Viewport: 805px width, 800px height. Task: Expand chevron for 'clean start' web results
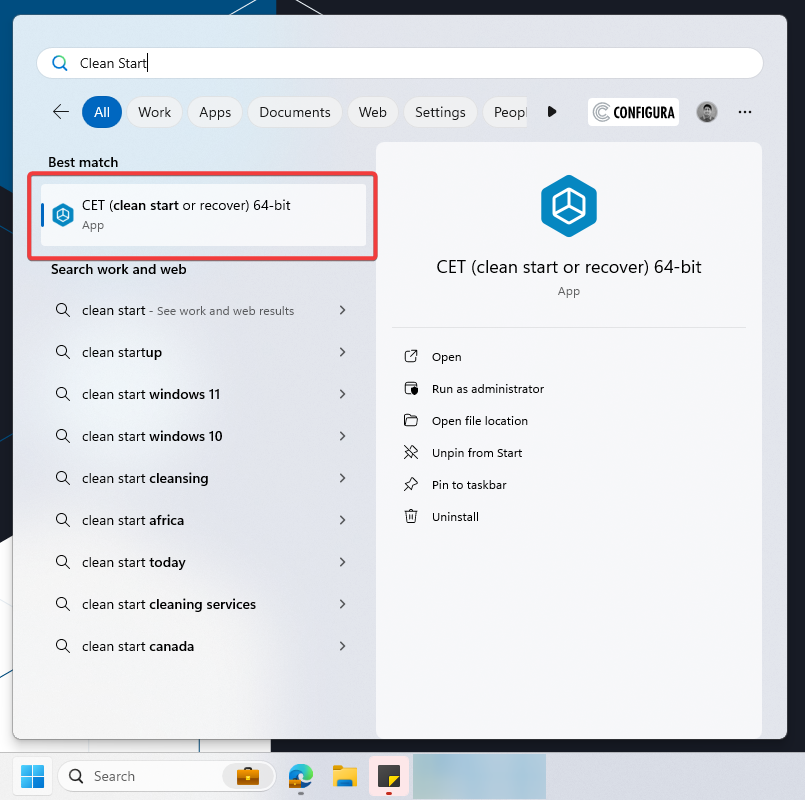[x=342, y=310]
